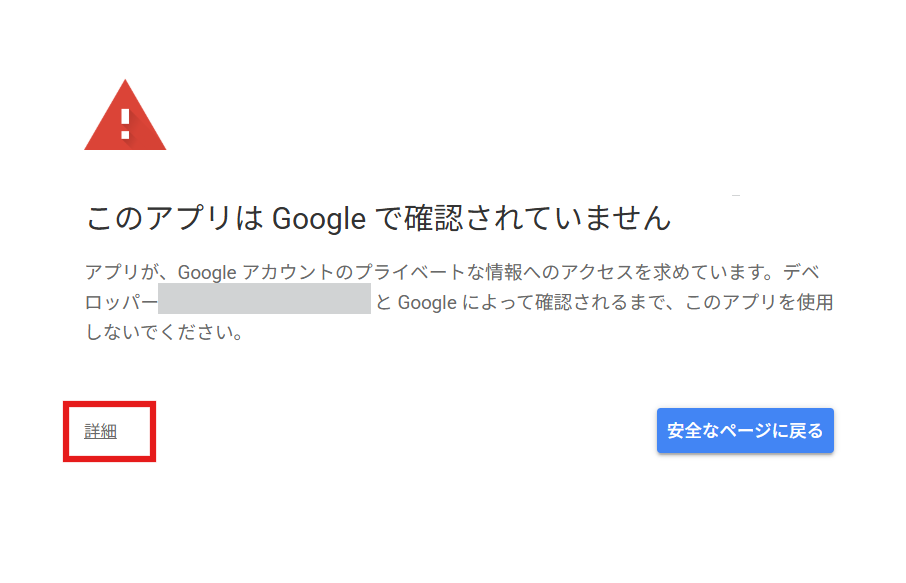The image size is (906, 583).
Task: Click the word Google in the heading
Action: pyautogui.click(x=319, y=218)
